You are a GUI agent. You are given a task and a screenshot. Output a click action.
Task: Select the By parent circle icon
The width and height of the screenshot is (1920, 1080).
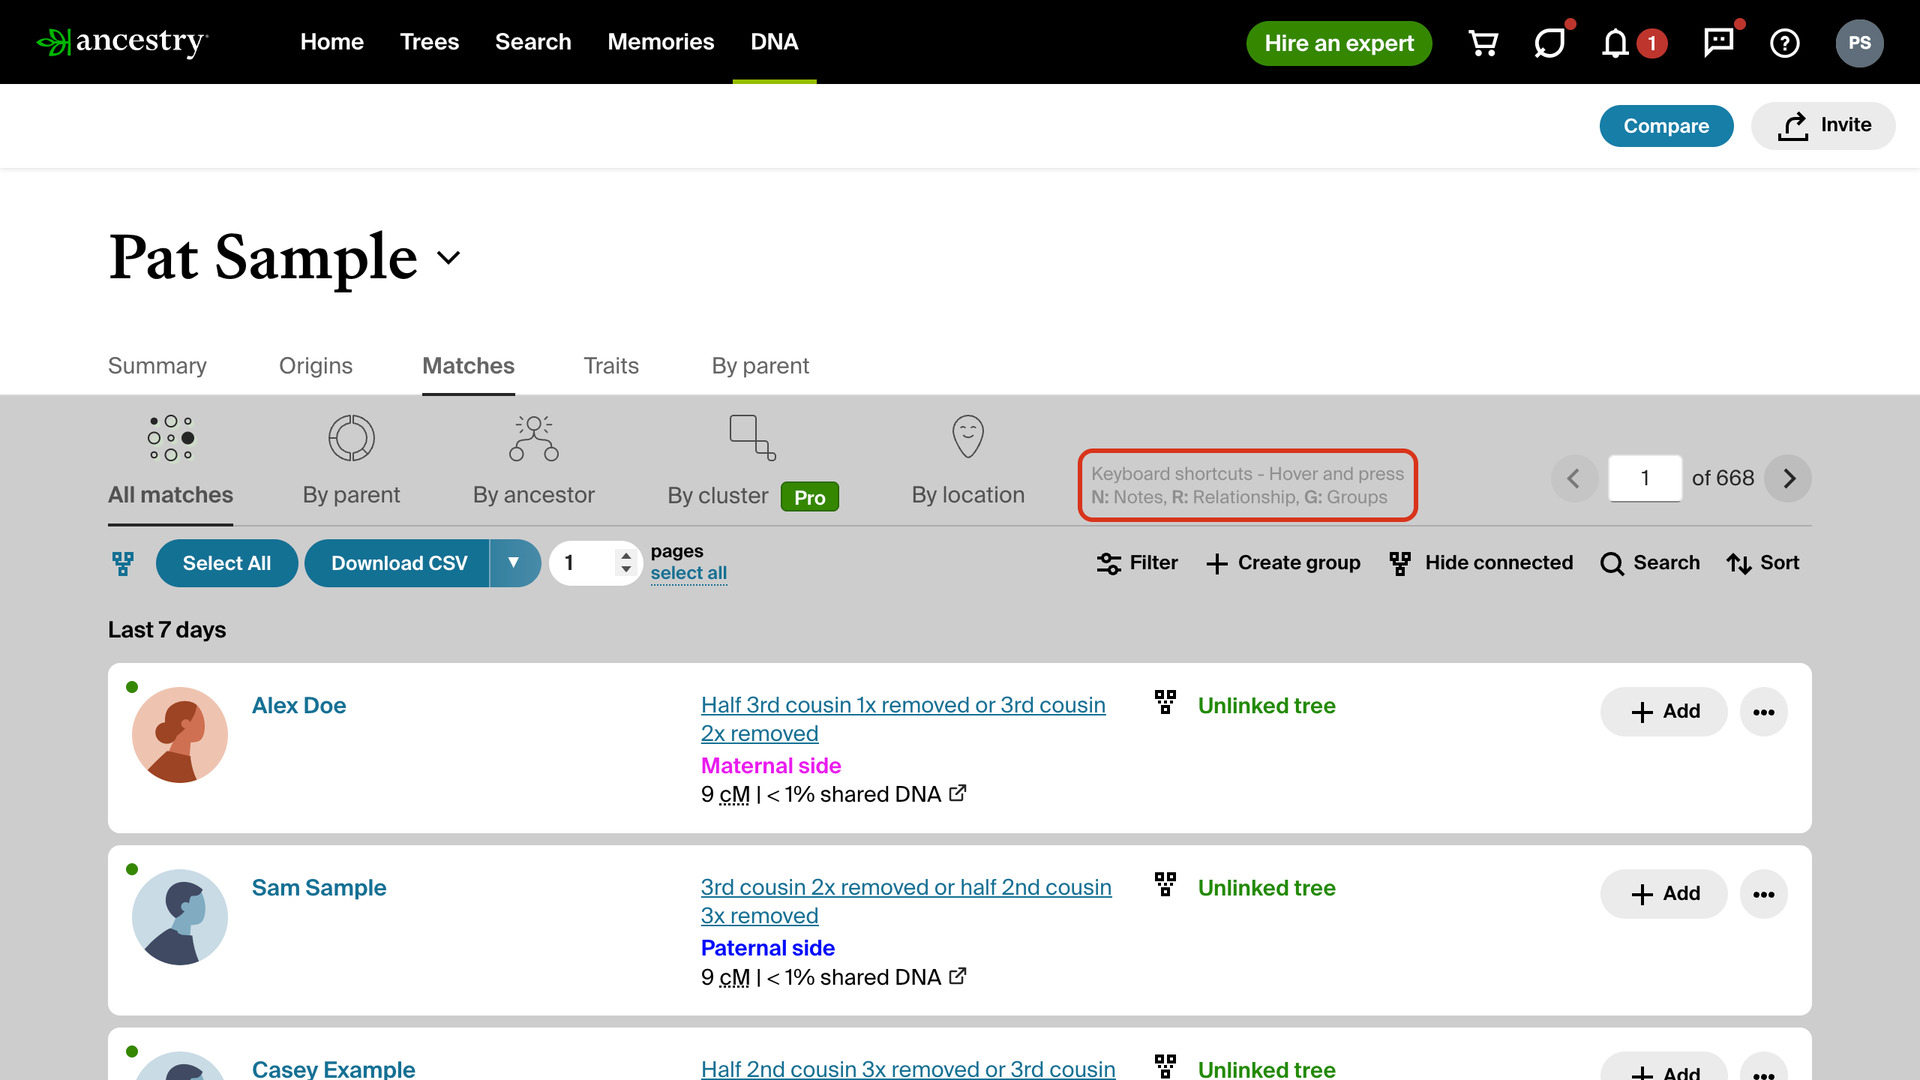pos(351,438)
